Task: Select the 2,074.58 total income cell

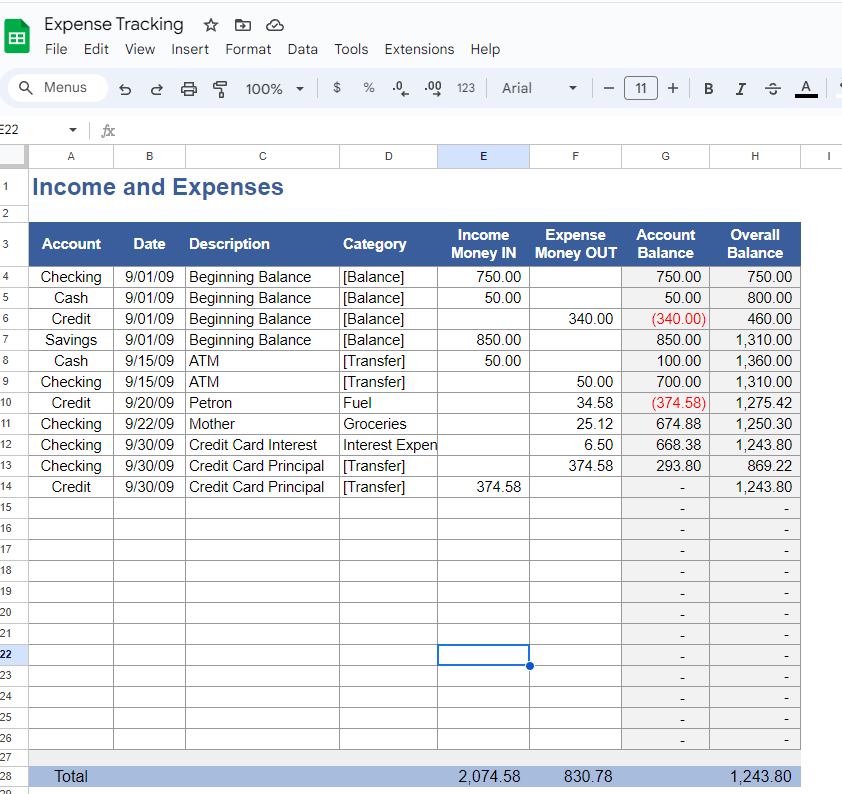Action: (483, 776)
